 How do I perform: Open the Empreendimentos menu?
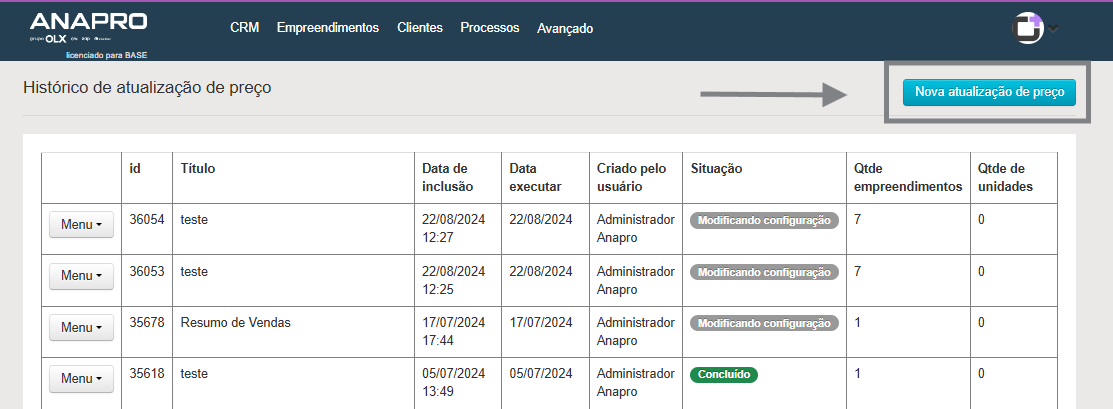tap(327, 28)
